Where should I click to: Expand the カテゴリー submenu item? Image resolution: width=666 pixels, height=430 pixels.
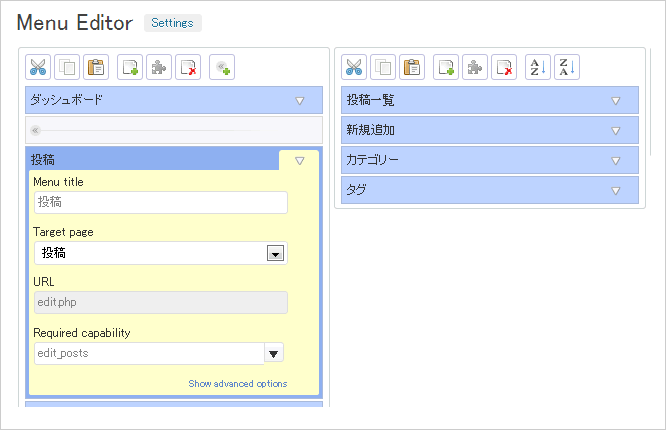615,161
